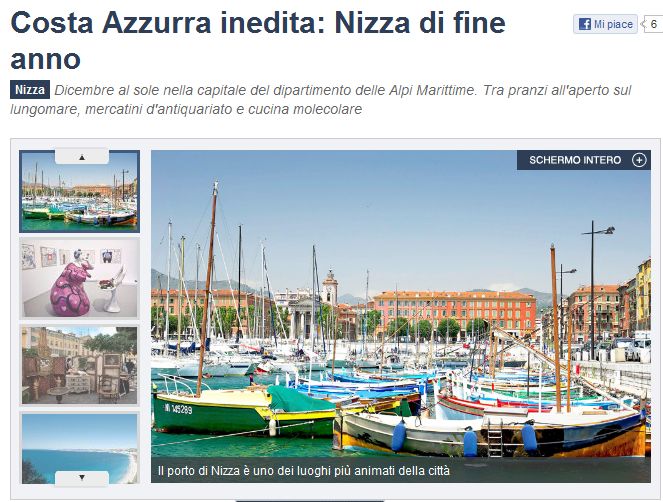The width and height of the screenshot is (663, 502).
Task: Show more thumbnails with the down arrow
Action: pyautogui.click(x=82, y=477)
